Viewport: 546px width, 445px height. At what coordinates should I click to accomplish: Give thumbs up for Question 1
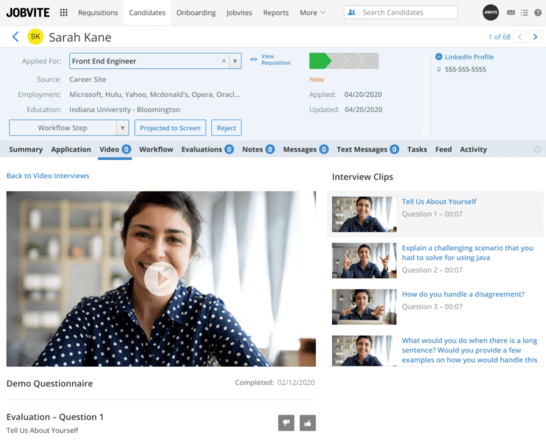(308, 423)
